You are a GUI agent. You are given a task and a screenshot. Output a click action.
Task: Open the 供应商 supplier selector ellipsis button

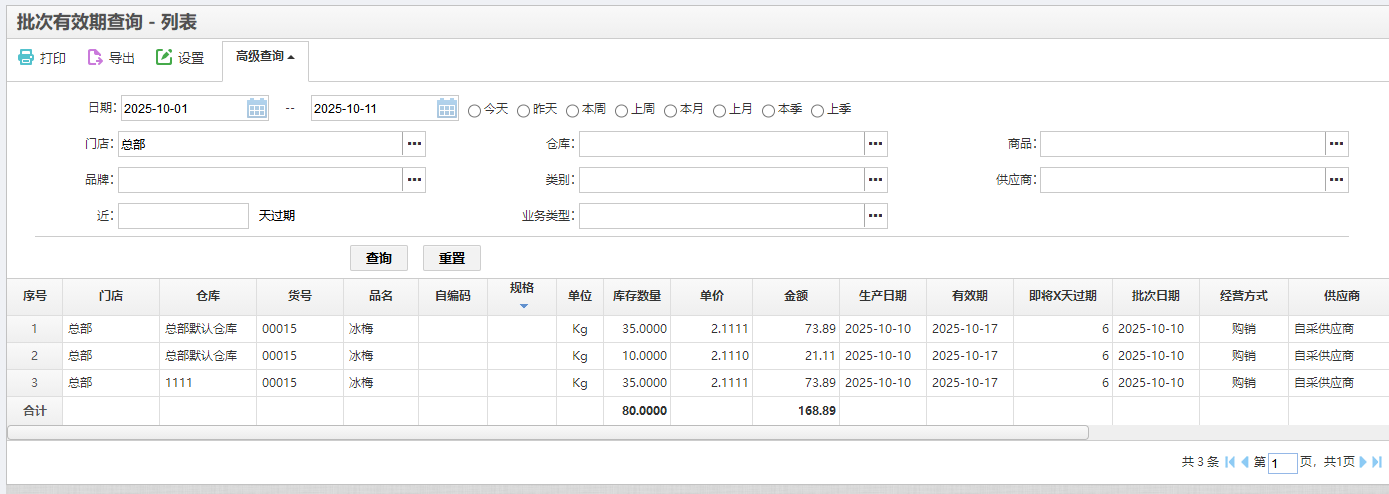coord(1337,180)
